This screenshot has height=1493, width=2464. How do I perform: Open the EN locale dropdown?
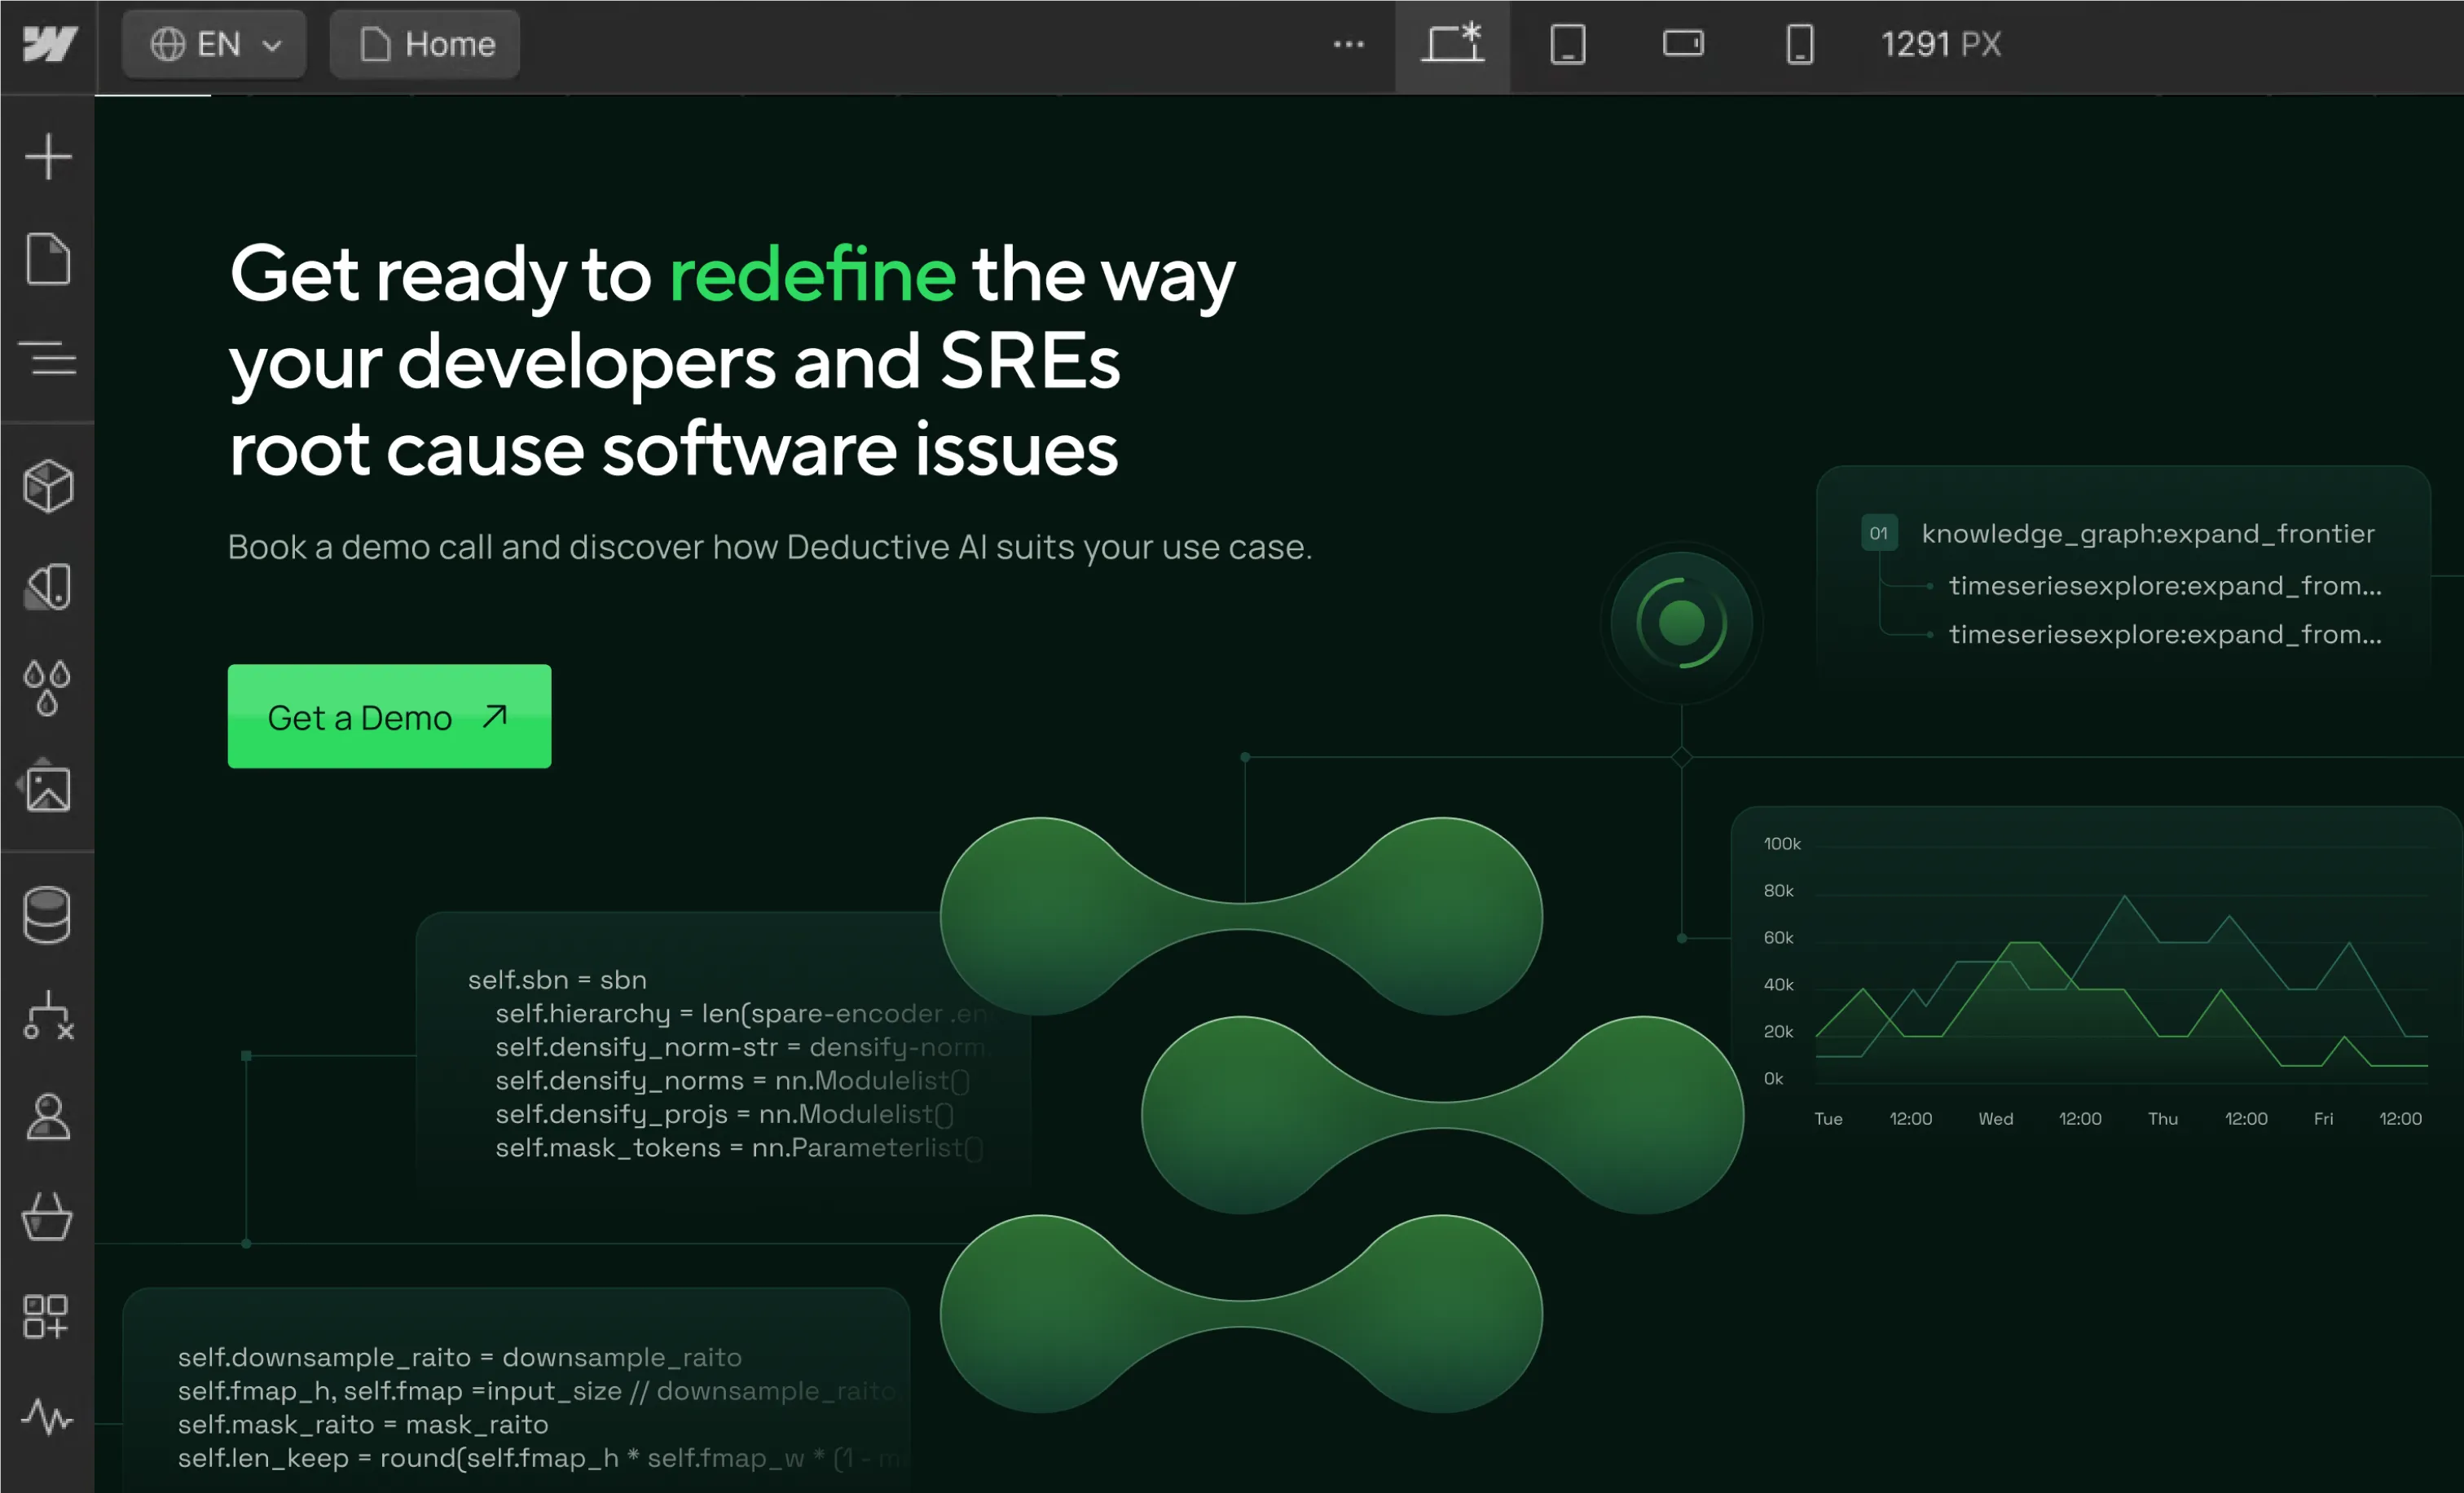click(x=213, y=44)
